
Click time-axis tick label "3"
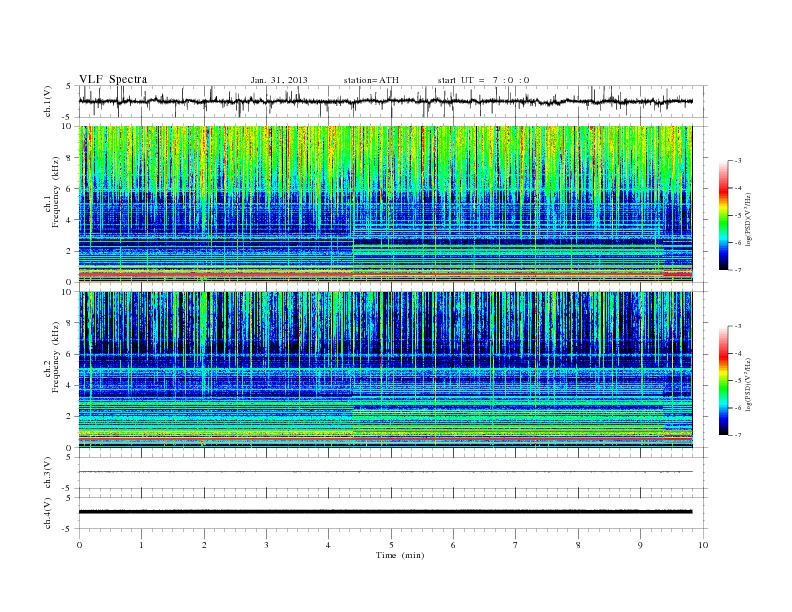[x=266, y=545]
